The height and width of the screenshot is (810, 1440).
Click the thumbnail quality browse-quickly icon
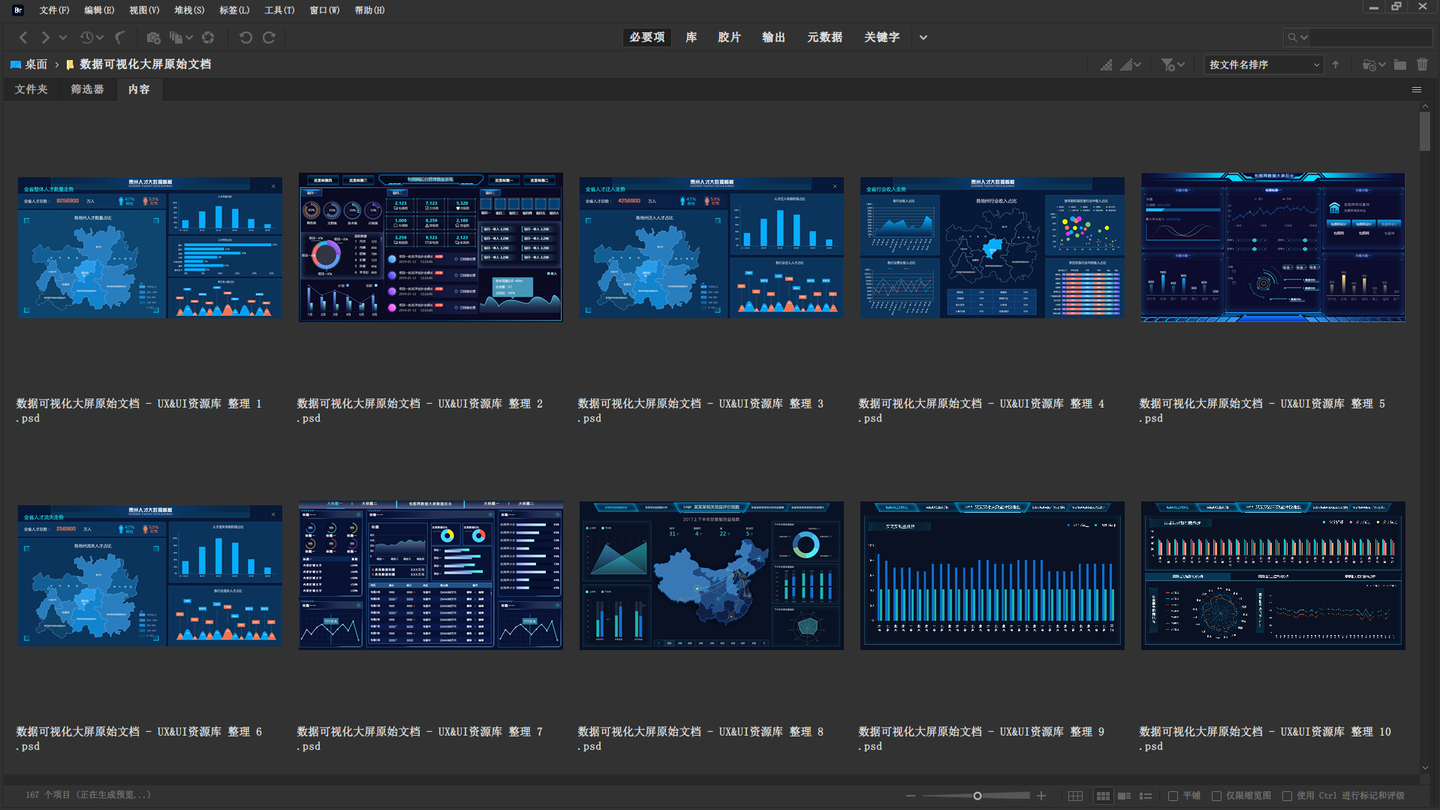pyautogui.click(x=1106, y=64)
